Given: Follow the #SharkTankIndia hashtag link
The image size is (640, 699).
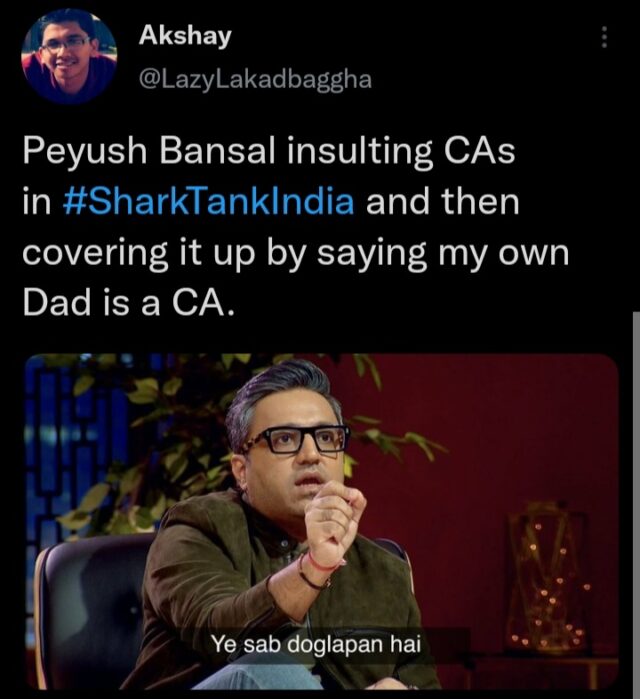Looking at the screenshot, I should pyautogui.click(x=209, y=201).
